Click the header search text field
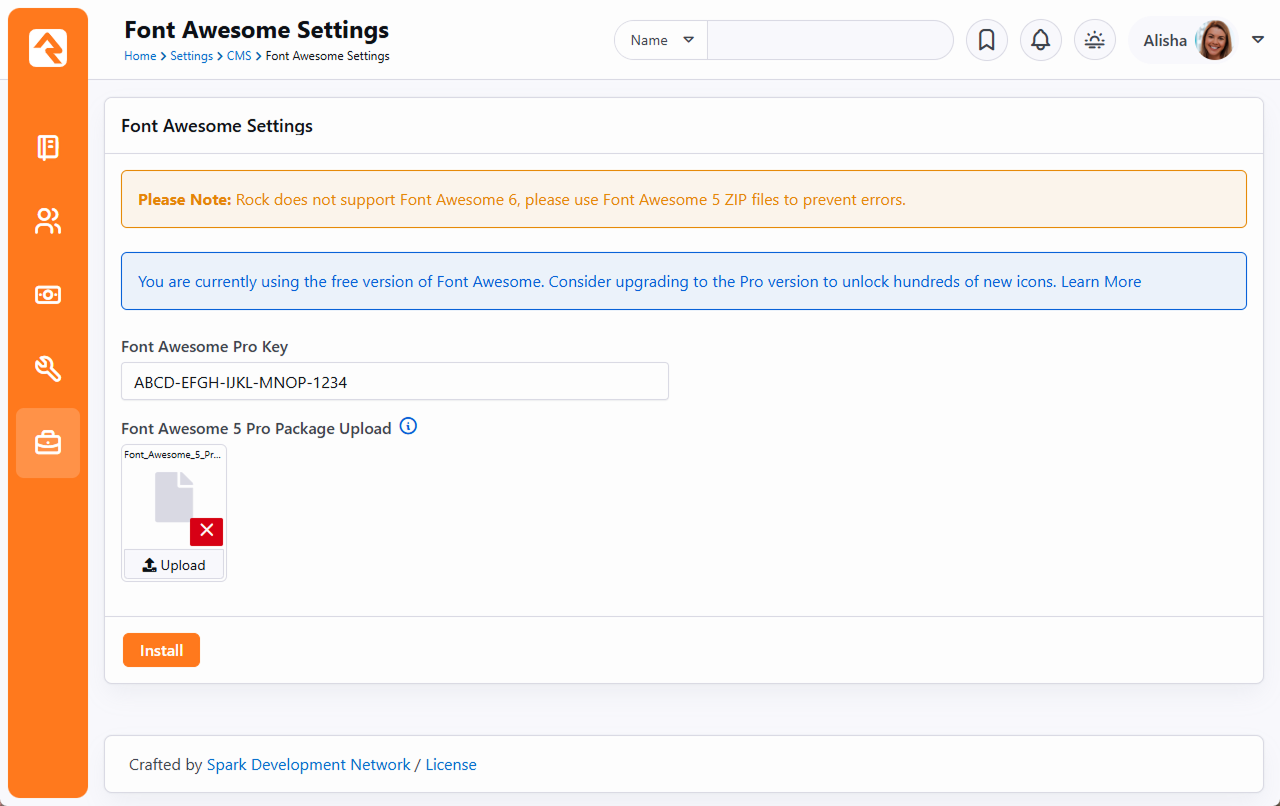Viewport: 1280px width, 806px height. pos(830,40)
